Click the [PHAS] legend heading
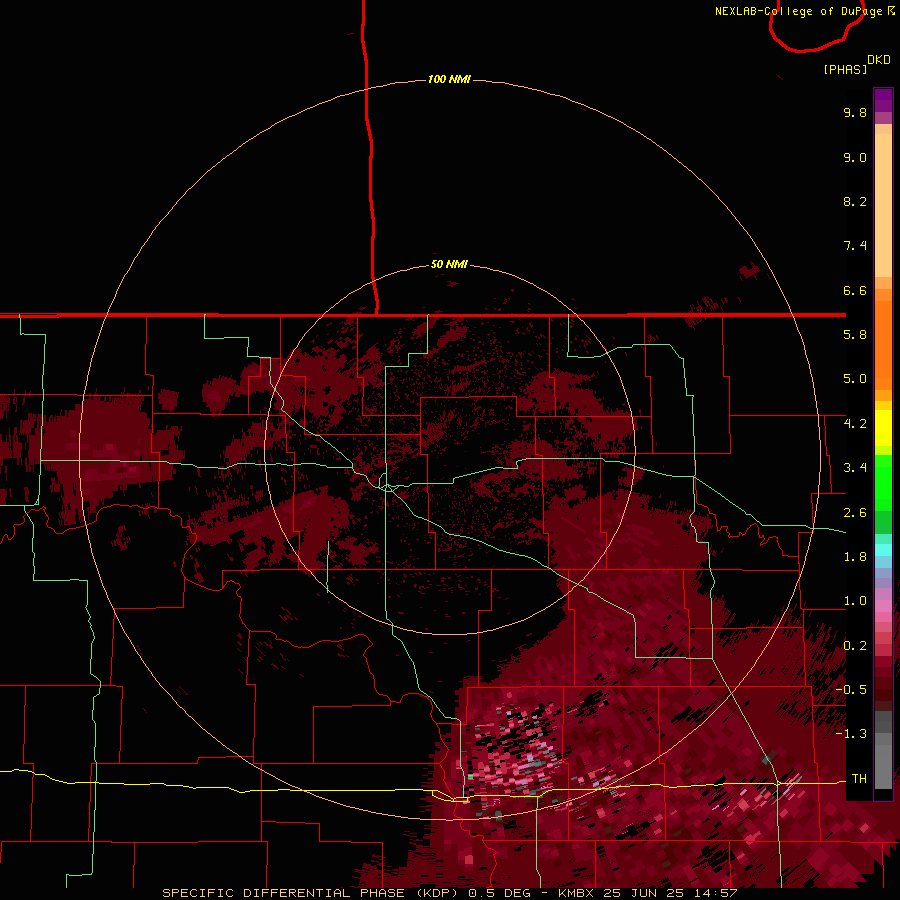Viewport: 900px width, 900px height. pyautogui.click(x=845, y=69)
